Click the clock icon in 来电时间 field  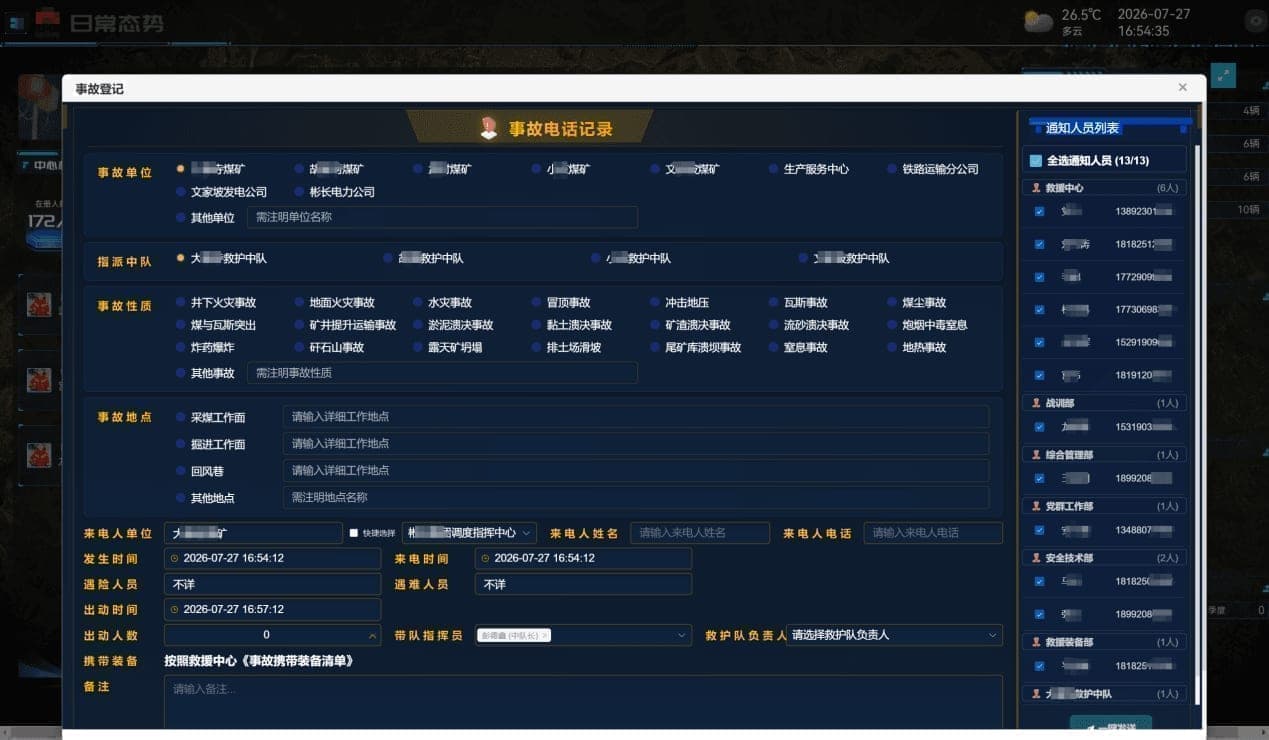point(487,558)
